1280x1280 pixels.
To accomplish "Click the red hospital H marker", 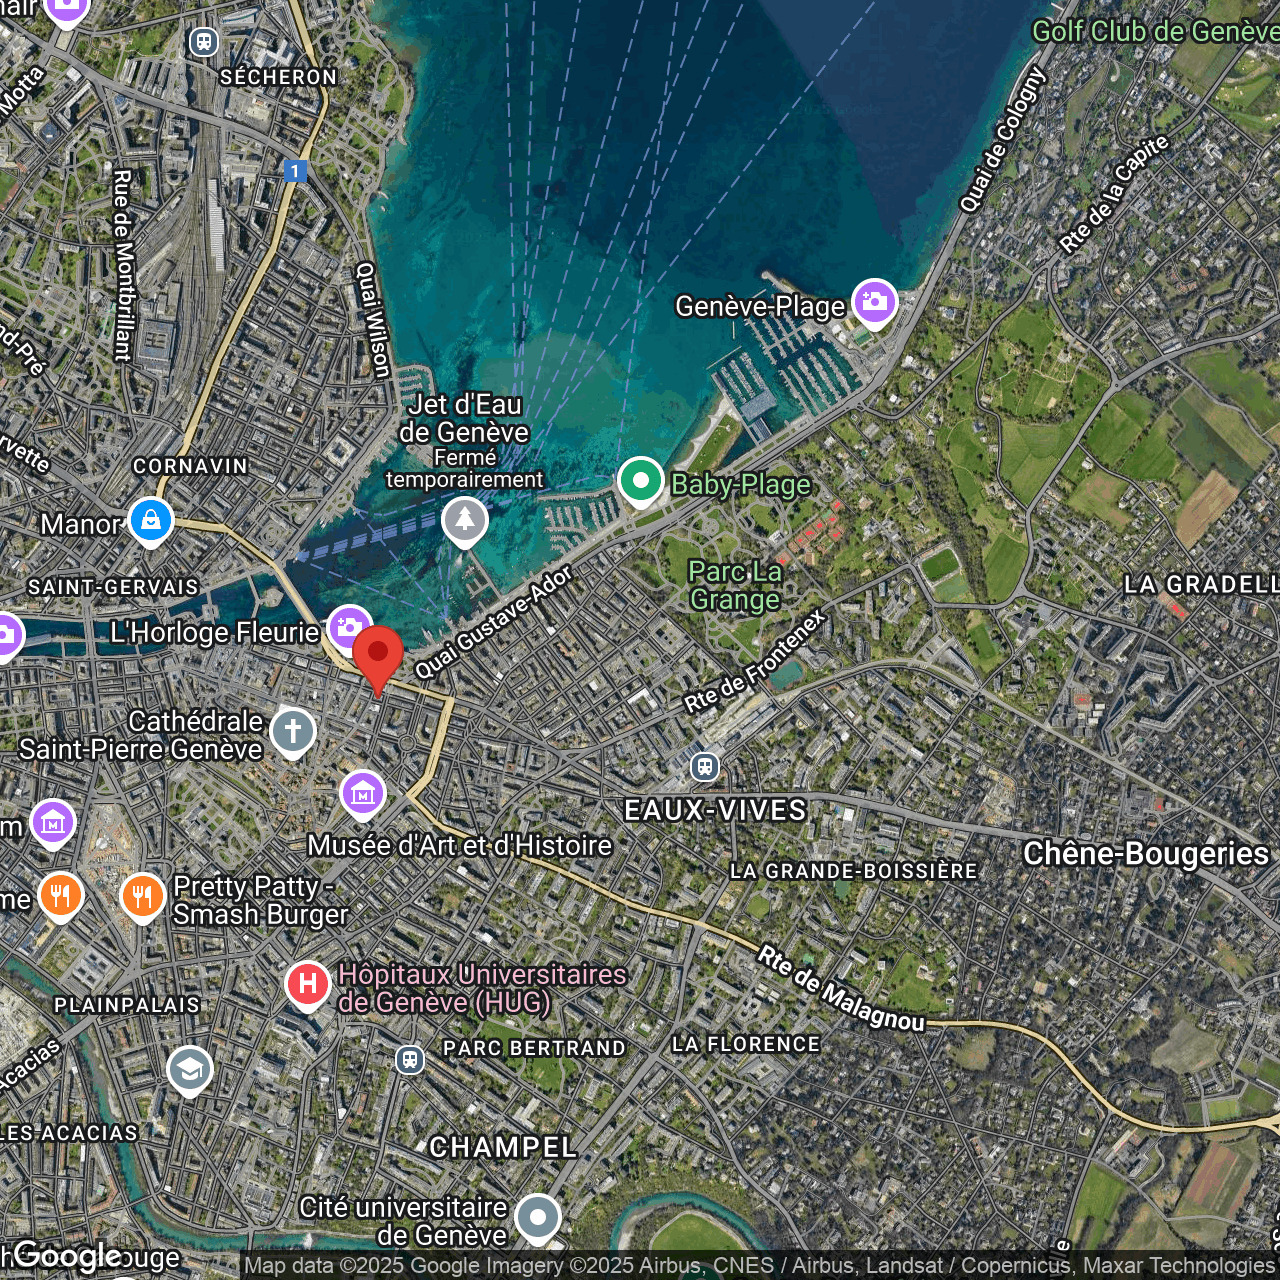I will pyautogui.click(x=307, y=984).
